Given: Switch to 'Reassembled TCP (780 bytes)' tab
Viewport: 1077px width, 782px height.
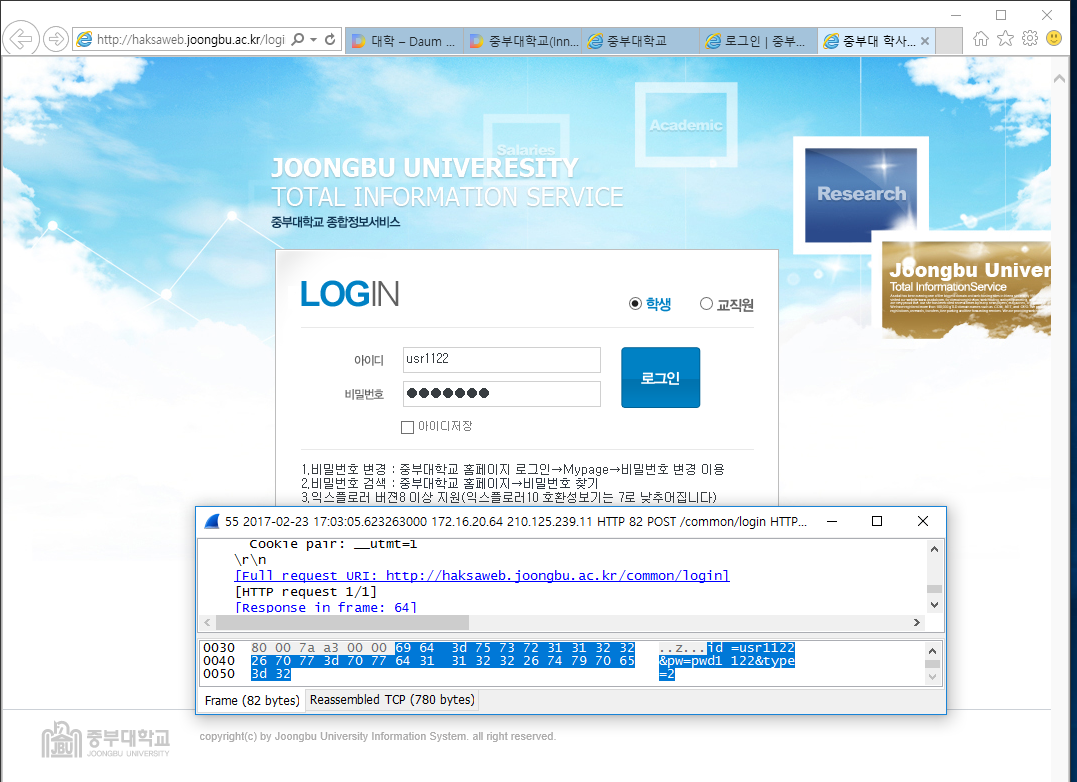Looking at the screenshot, I should tap(392, 700).
